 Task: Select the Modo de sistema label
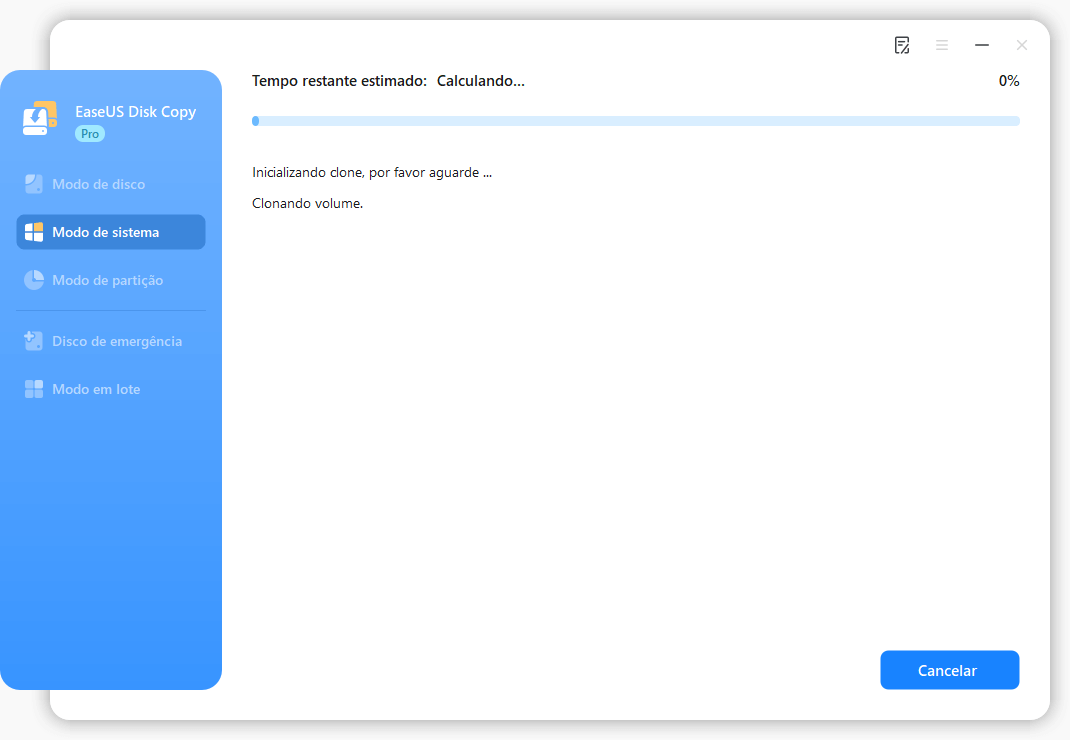click(105, 232)
